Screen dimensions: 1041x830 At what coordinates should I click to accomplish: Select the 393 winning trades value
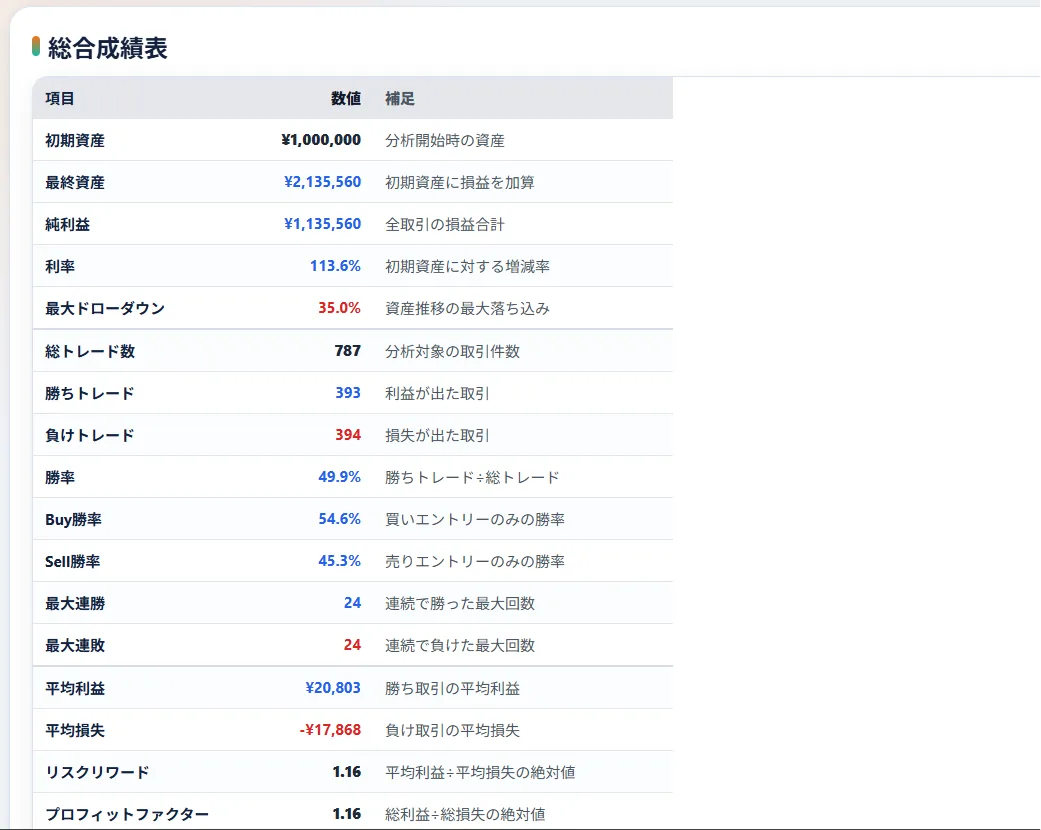pyautogui.click(x=348, y=392)
